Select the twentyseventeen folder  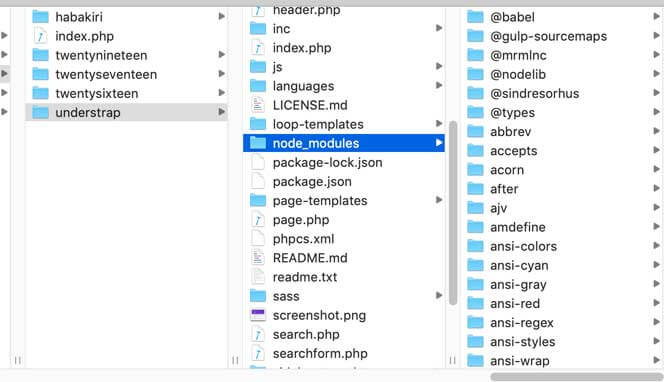(x=127, y=75)
